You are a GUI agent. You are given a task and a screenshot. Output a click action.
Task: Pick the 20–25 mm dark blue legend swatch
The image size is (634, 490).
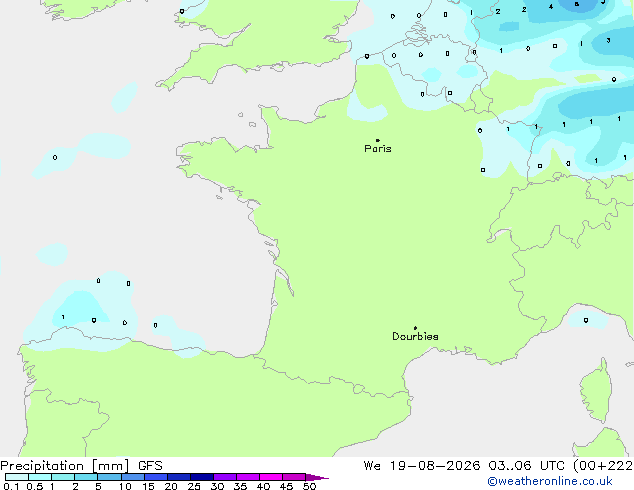[179, 477]
